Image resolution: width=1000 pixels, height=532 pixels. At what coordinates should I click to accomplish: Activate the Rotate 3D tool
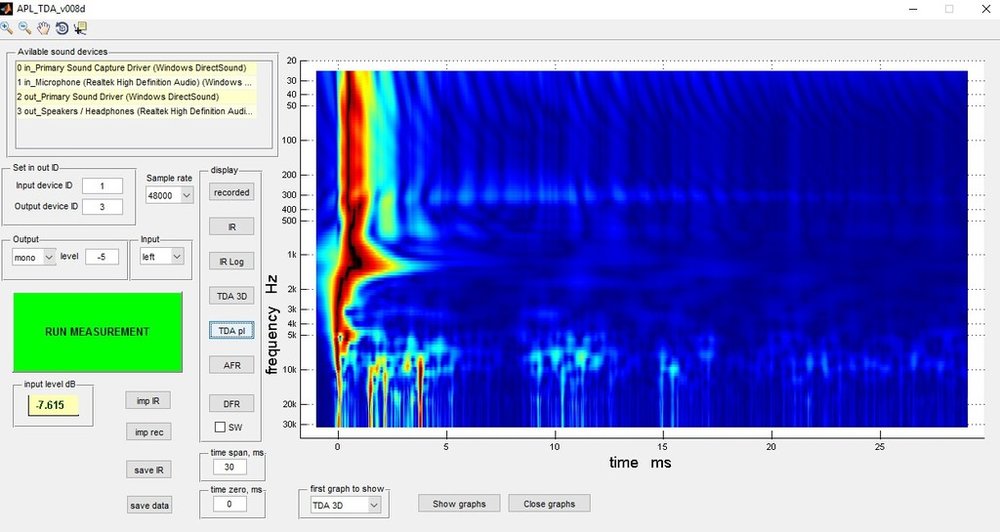click(x=62, y=28)
